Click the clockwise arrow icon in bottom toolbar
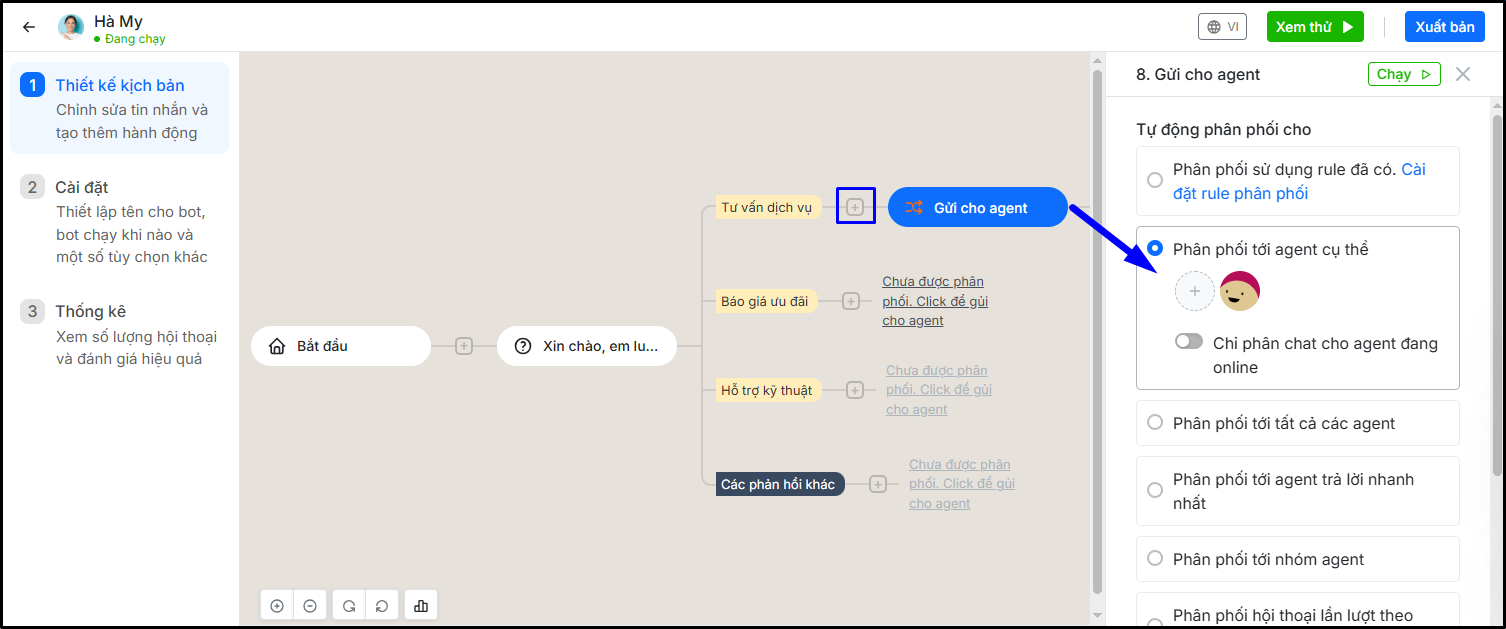This screenshot has height=629, width=1506. click(x=349, y=606)
